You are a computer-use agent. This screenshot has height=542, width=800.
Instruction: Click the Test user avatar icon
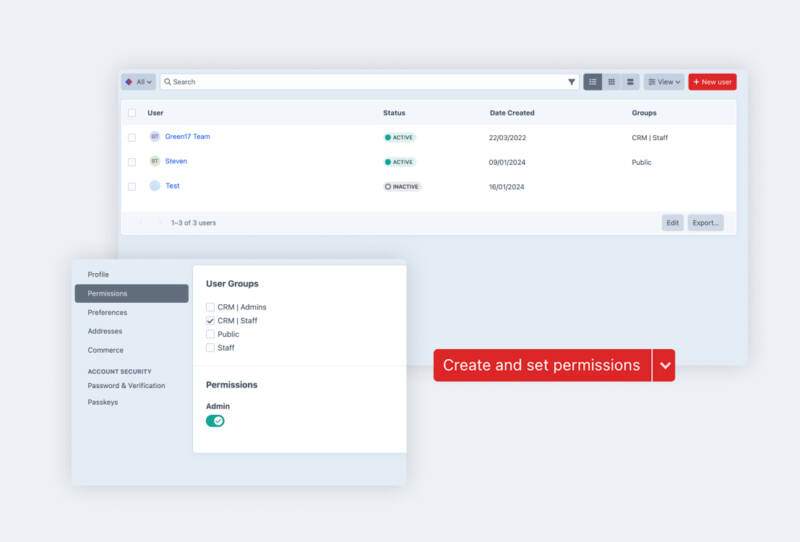click(x=155, y=186)
